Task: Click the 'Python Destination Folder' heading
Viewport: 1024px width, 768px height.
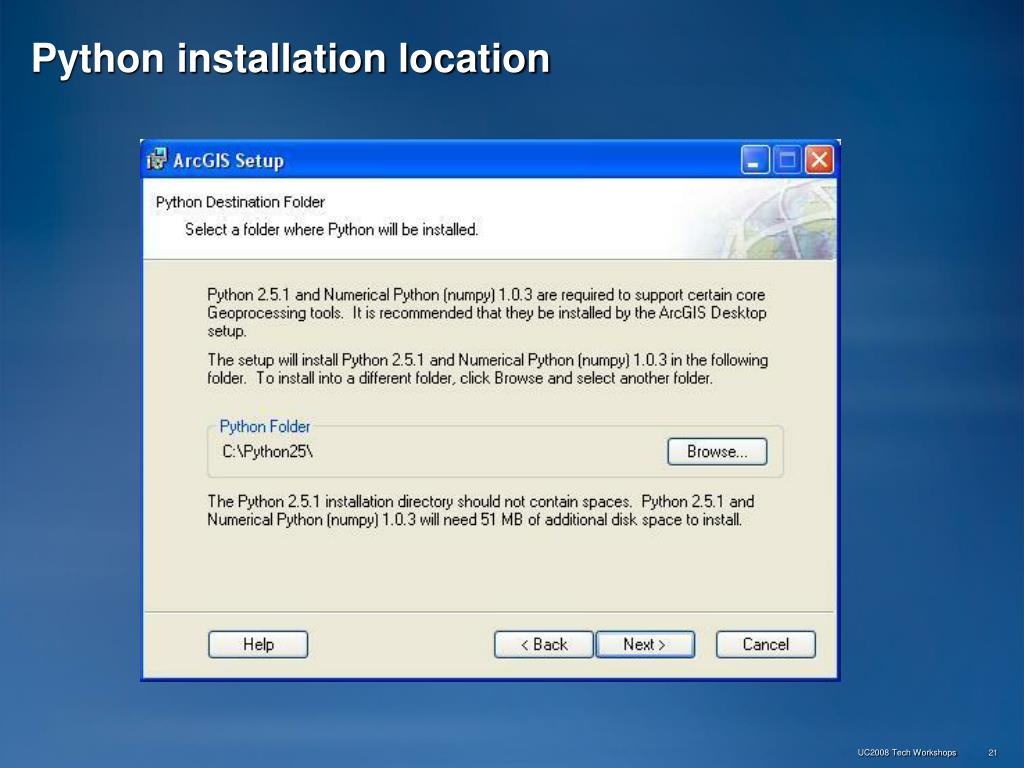Action: [x=240, y=202]
